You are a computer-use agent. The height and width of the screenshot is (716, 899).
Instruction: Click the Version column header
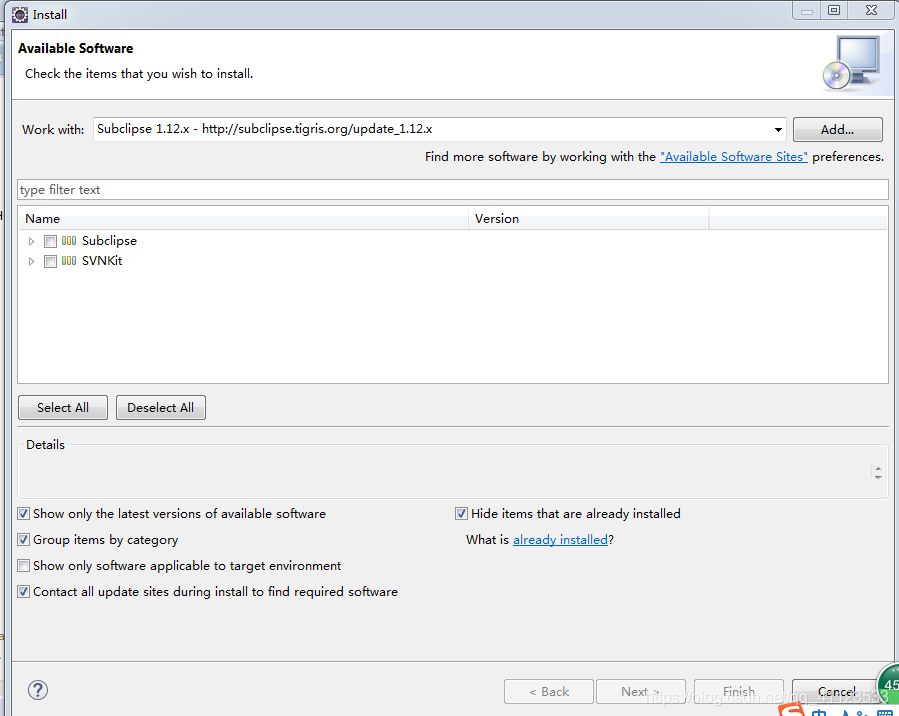(x=589, y=219)
